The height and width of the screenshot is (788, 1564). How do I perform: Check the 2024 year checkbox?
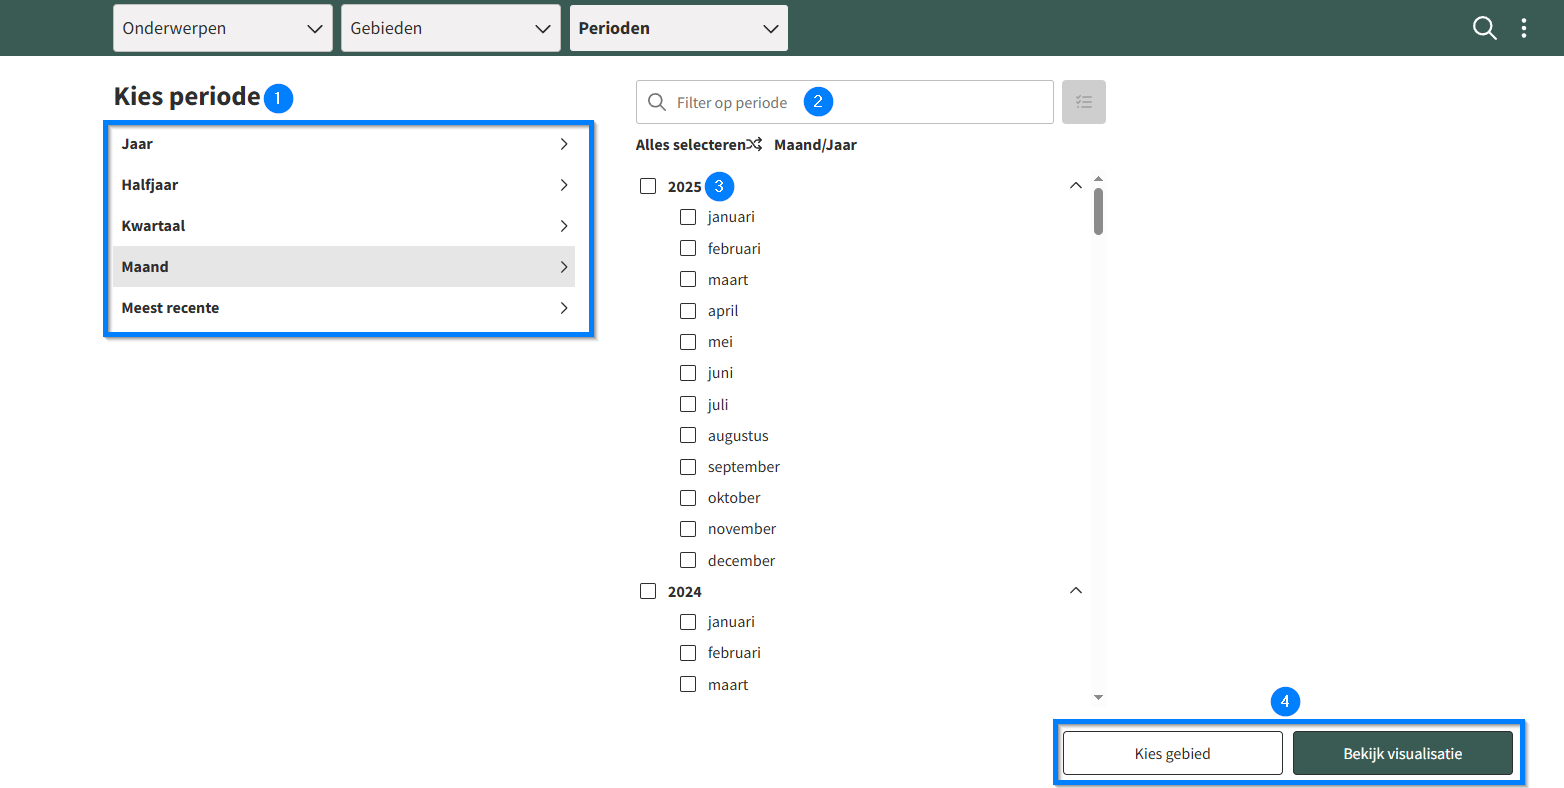(648, 591)
